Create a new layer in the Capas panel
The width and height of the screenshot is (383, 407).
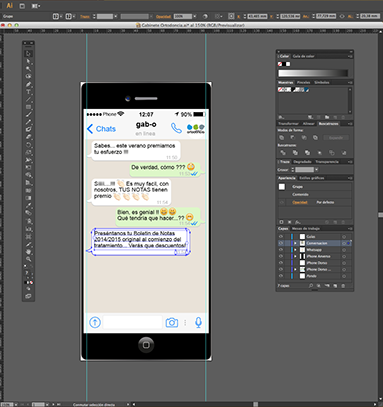point(335,286)
